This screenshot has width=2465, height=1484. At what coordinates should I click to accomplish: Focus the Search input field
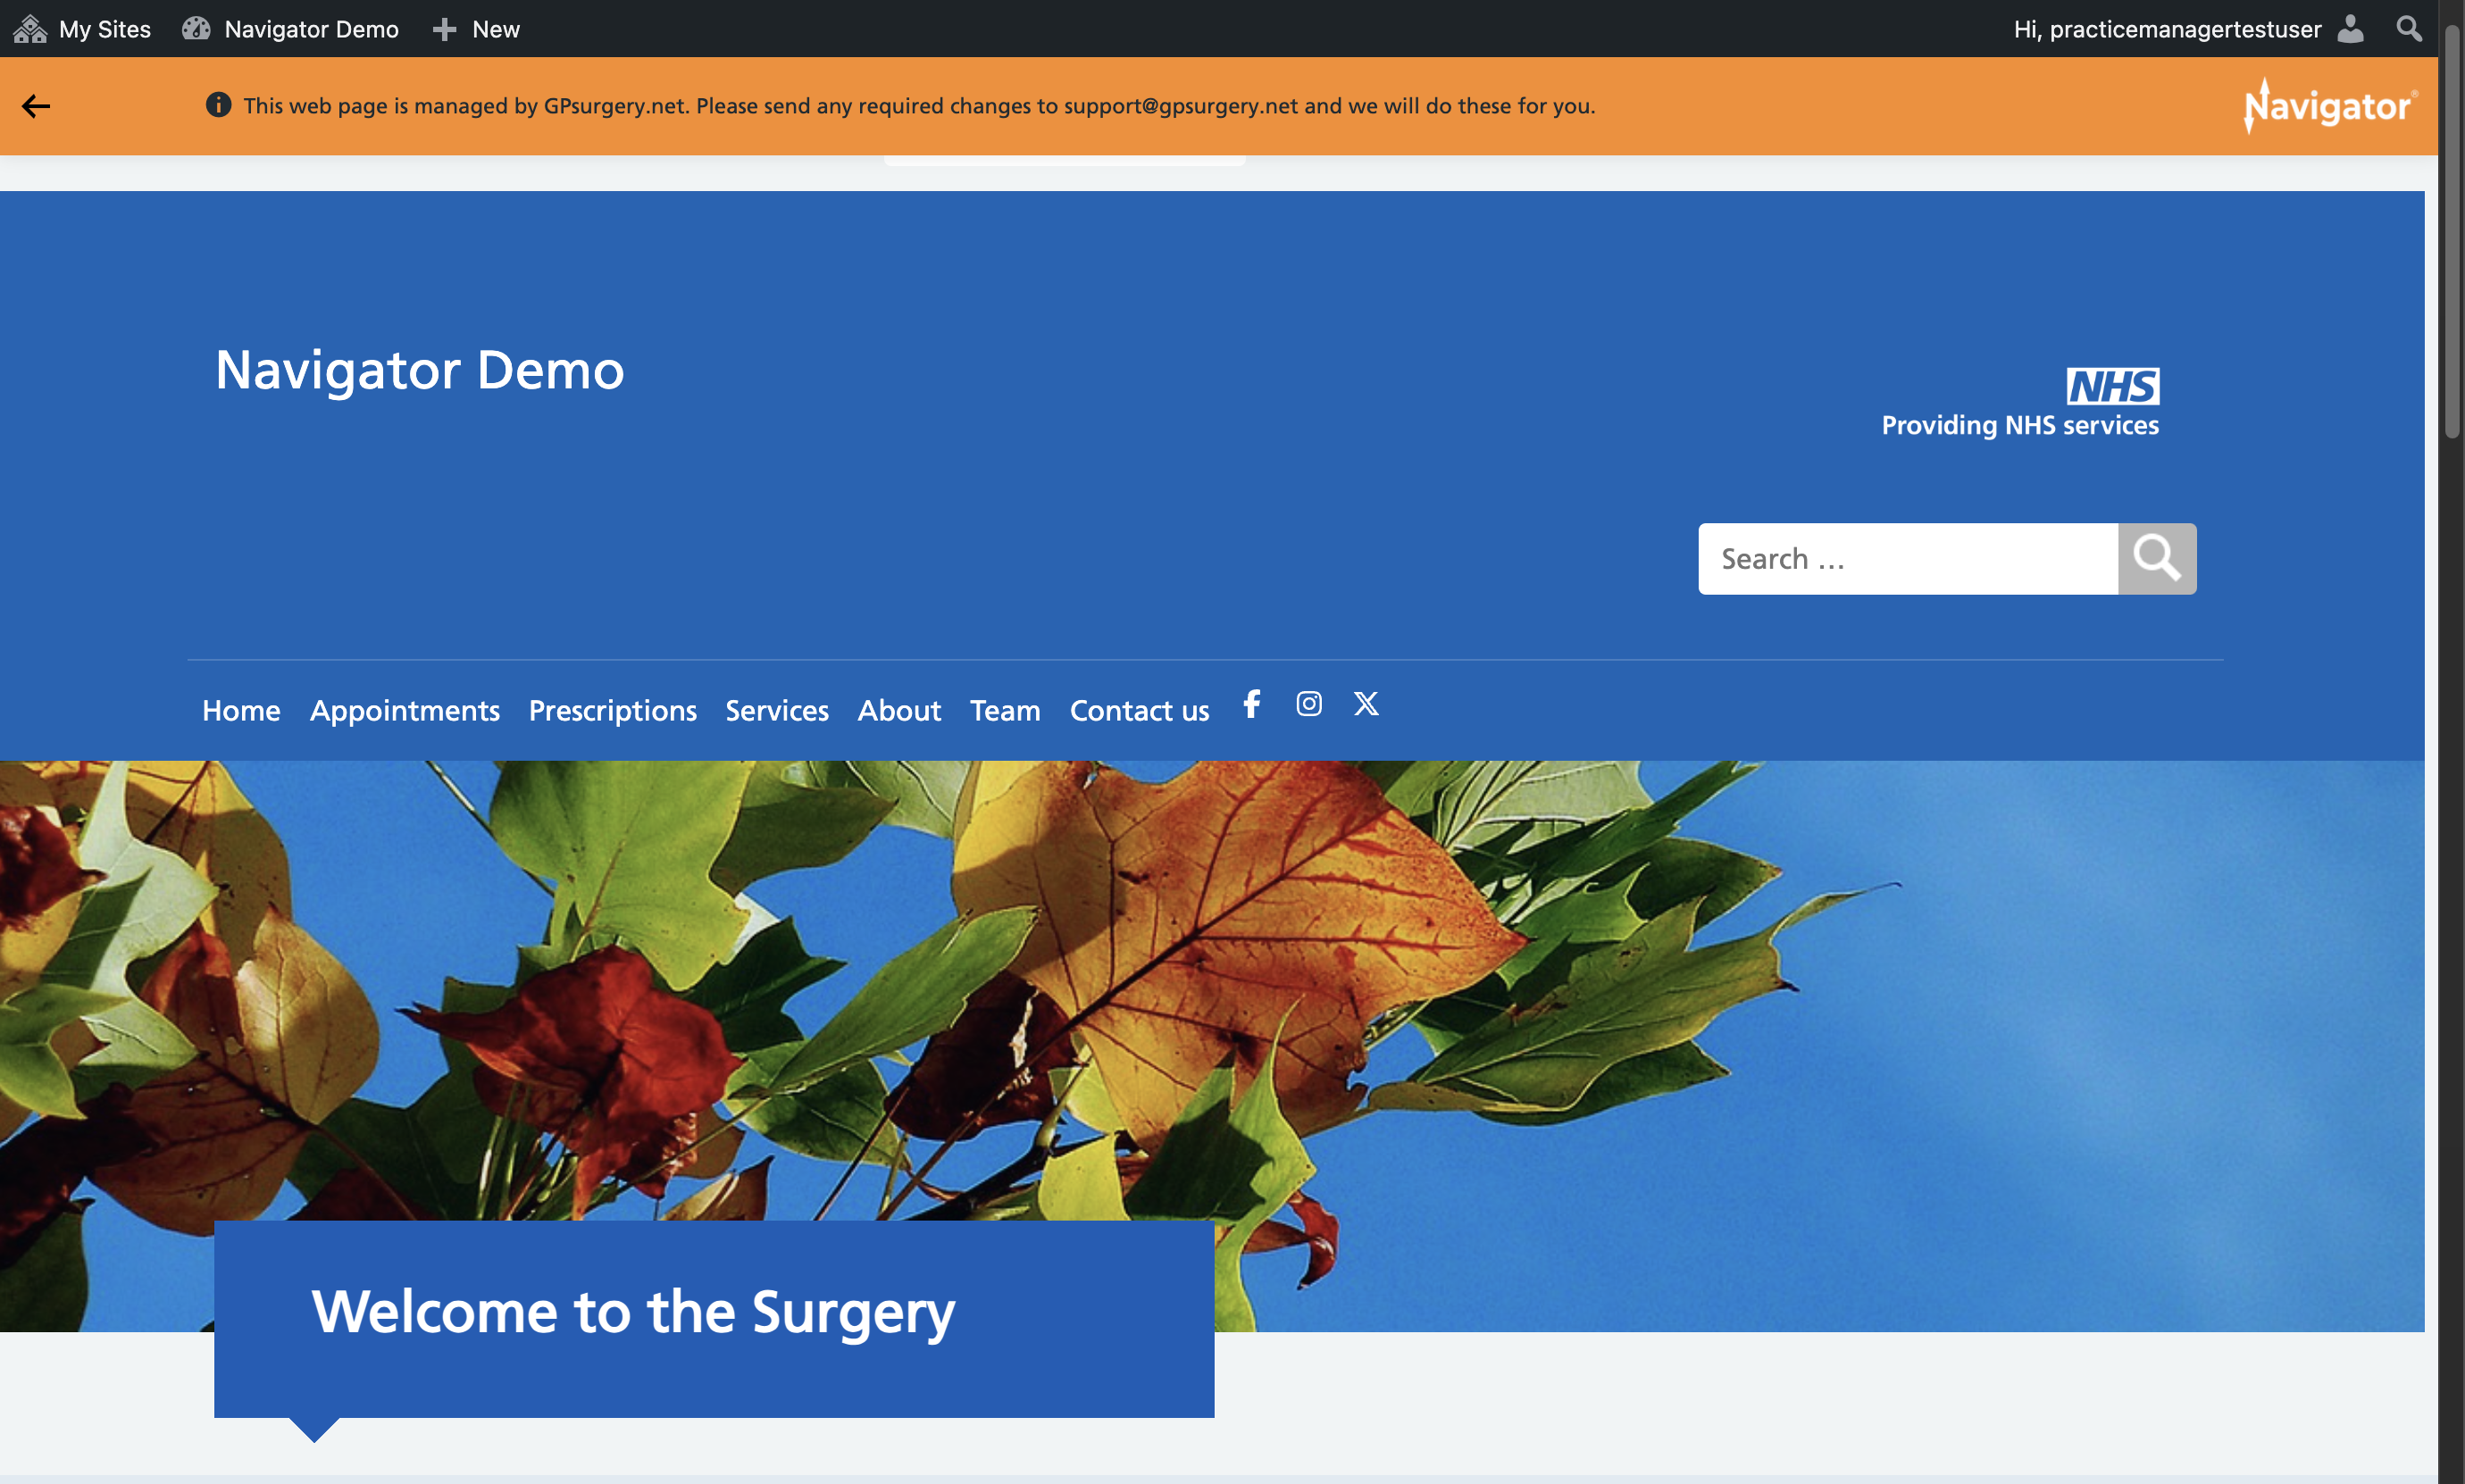pos(1908,559)
